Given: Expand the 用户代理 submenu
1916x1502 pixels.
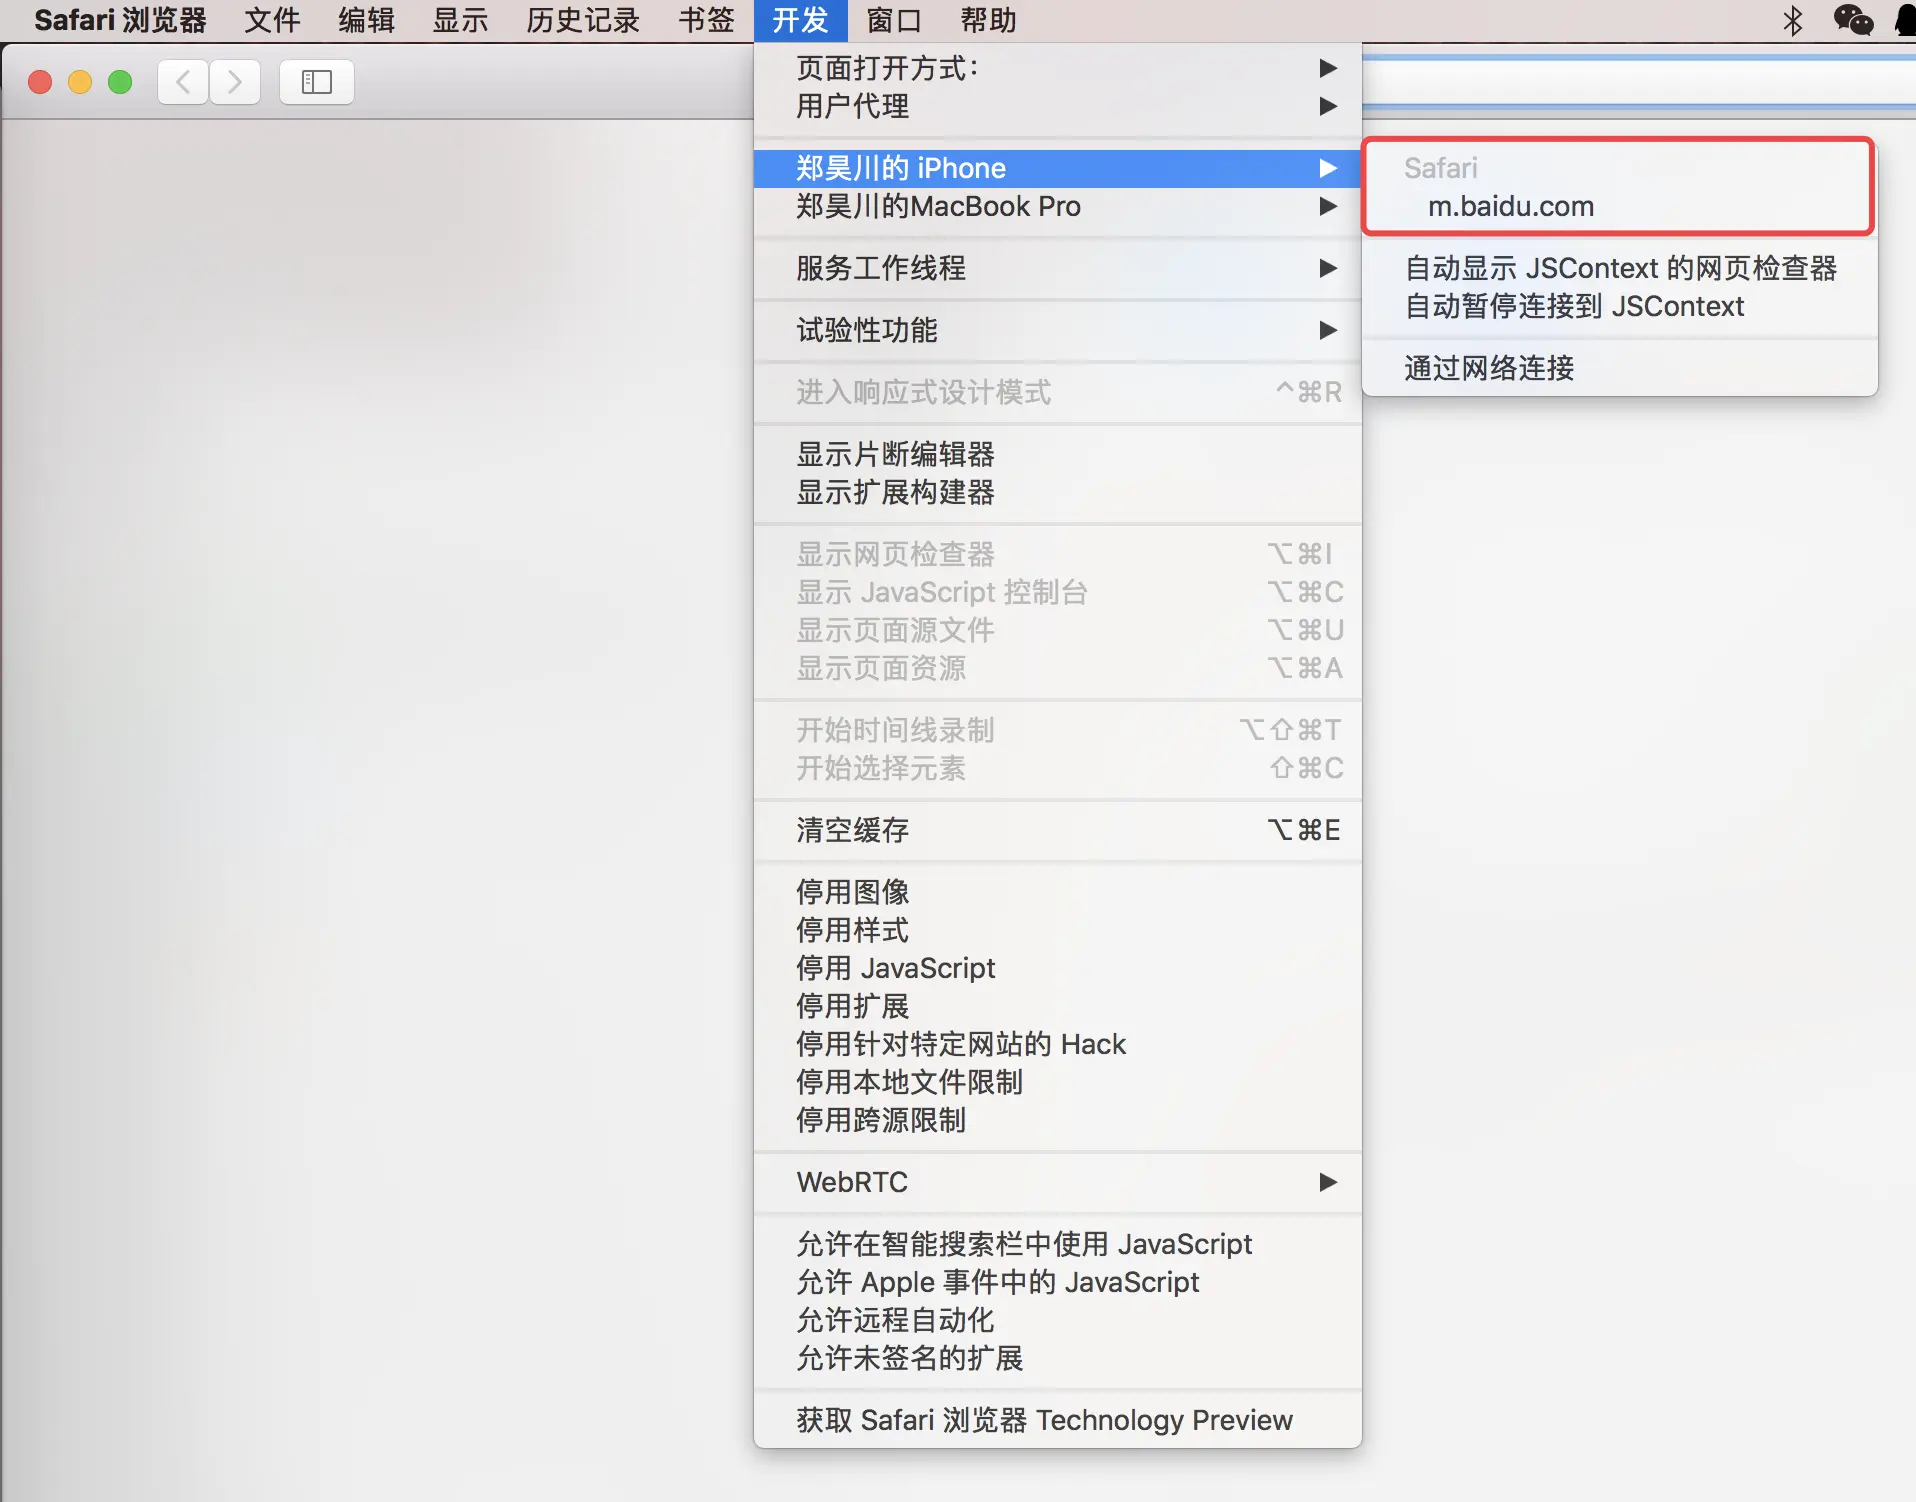Looking at the screenshot, I should pos(852,107).
